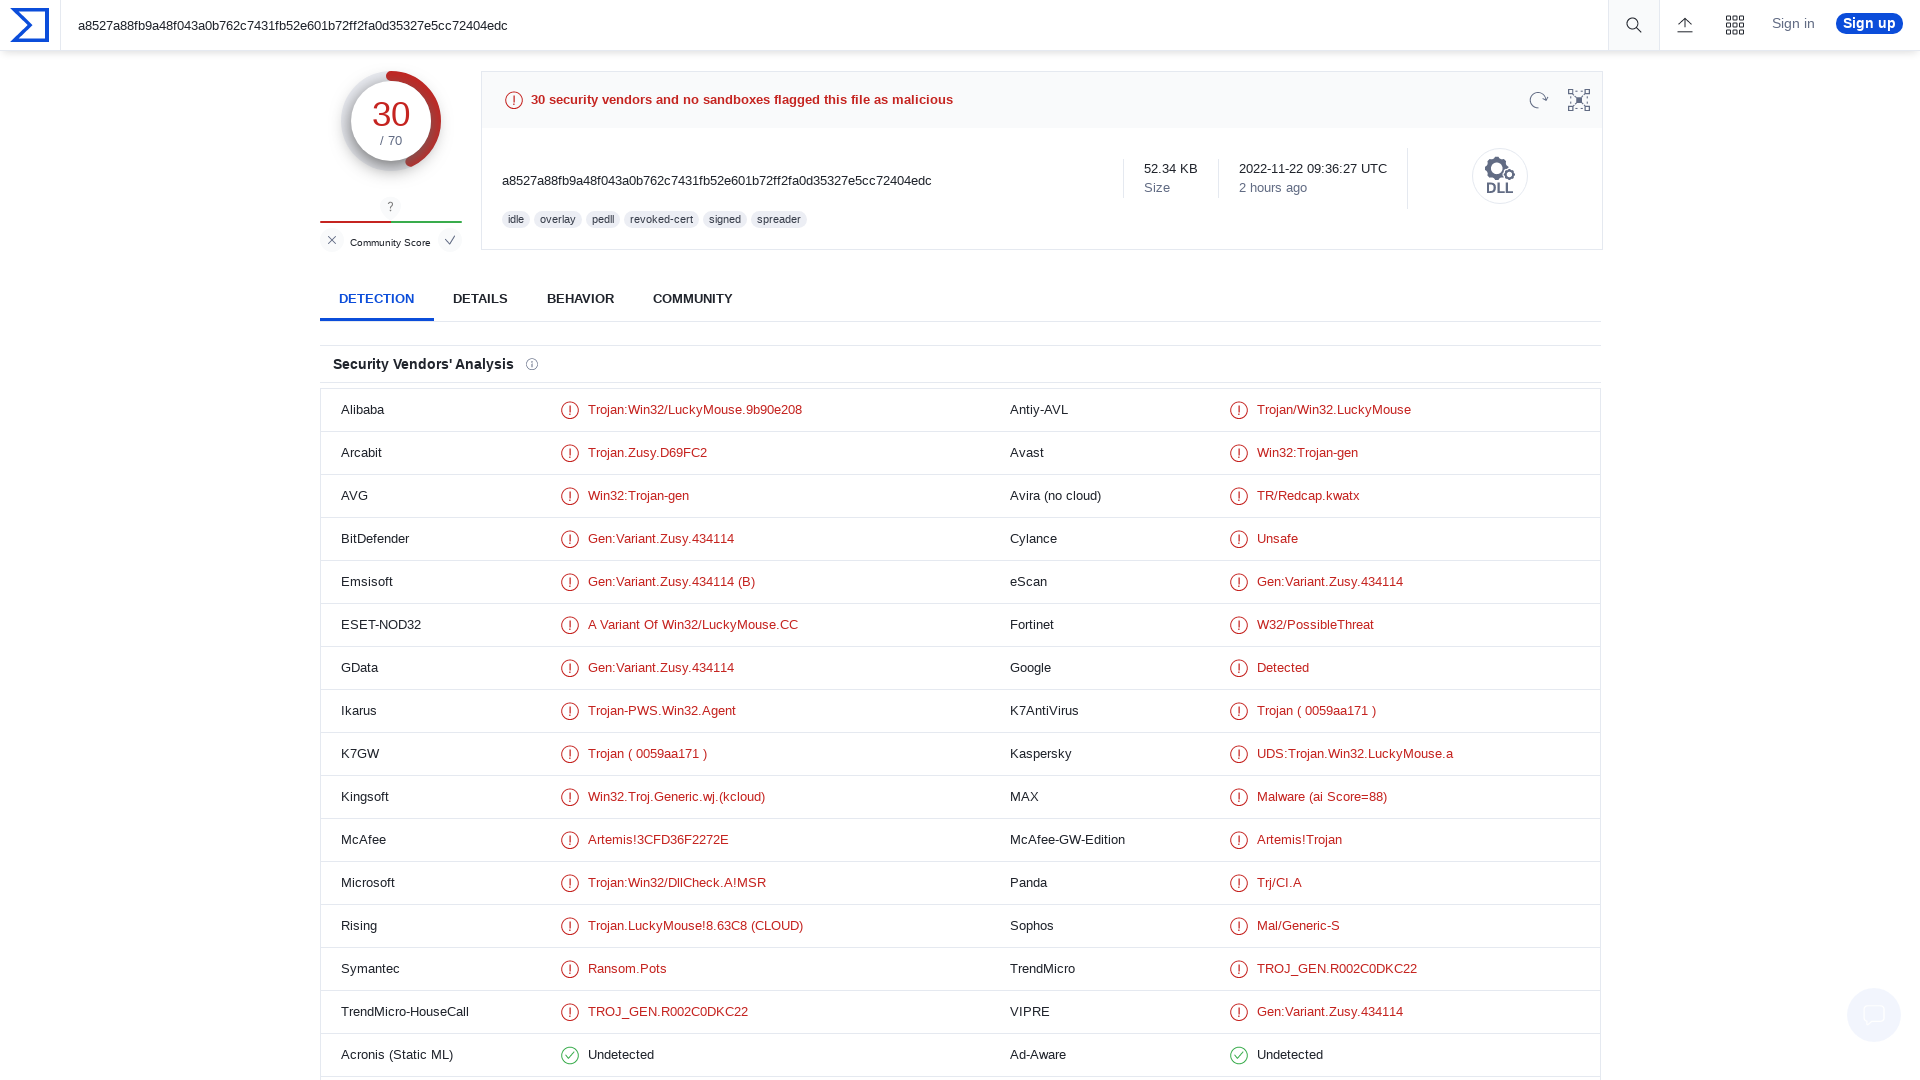Vote the file malicious with the X toggle

(x=331, y=240)
